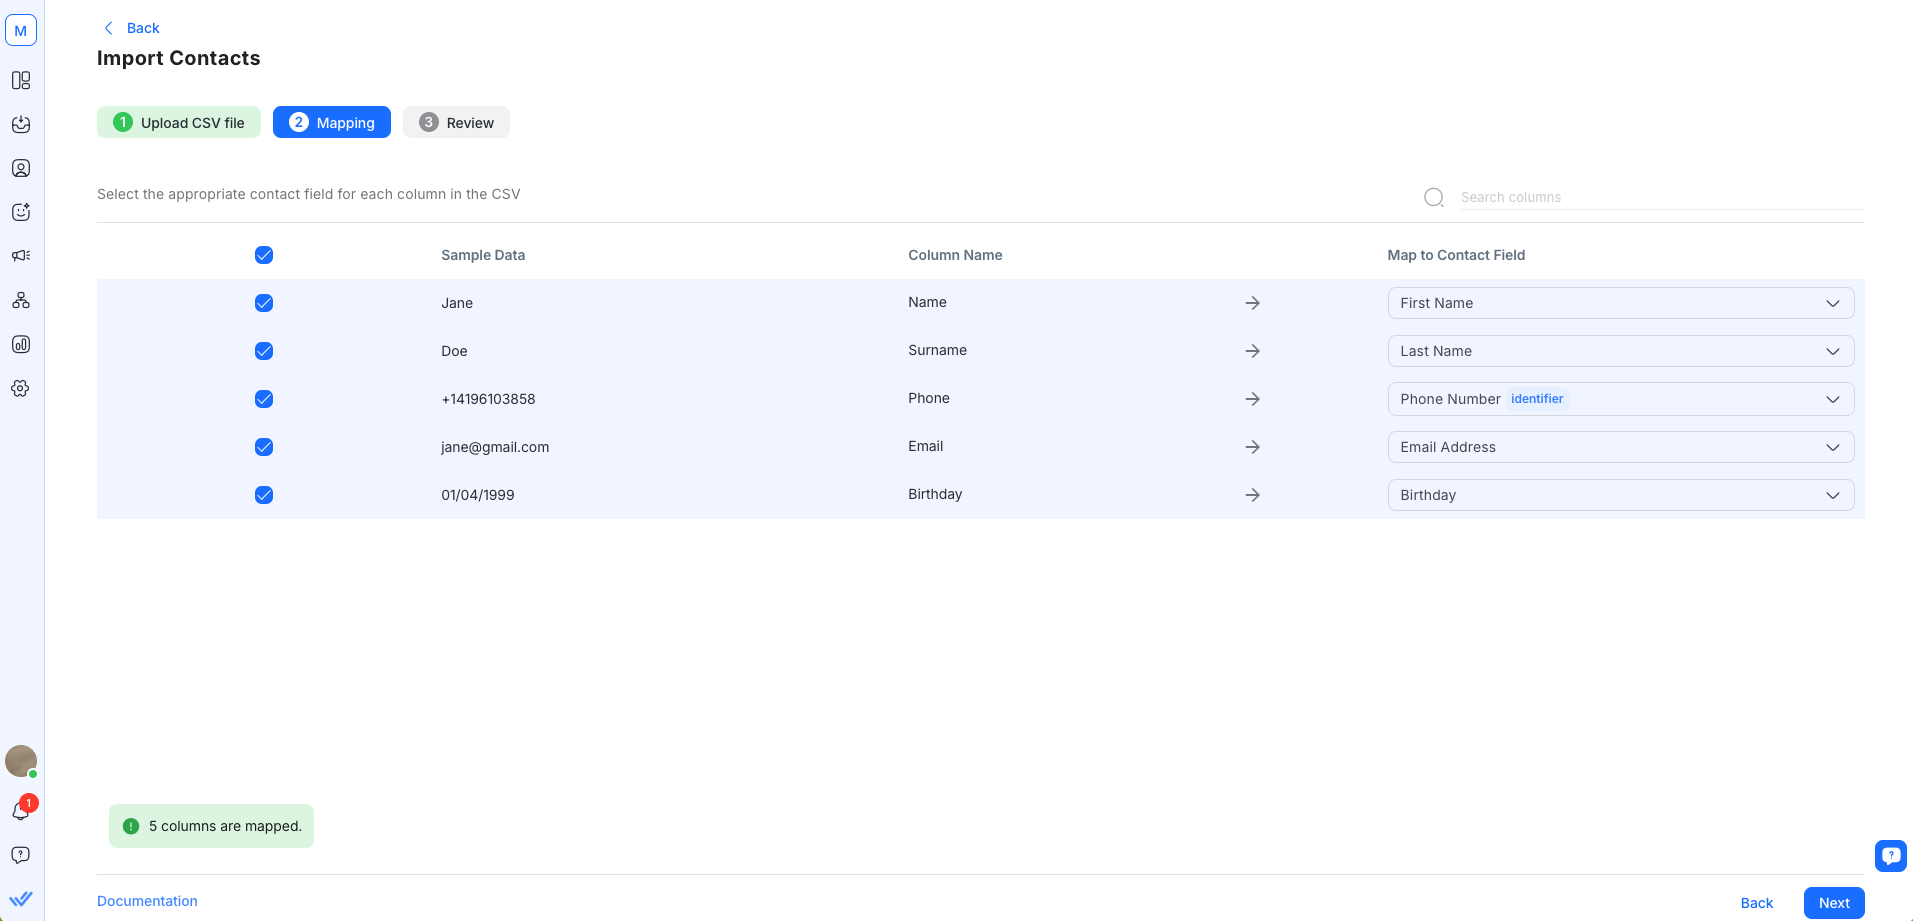Open the Inbox icon in sidebar
The image size is (1913, 921).
pos(21,124)
